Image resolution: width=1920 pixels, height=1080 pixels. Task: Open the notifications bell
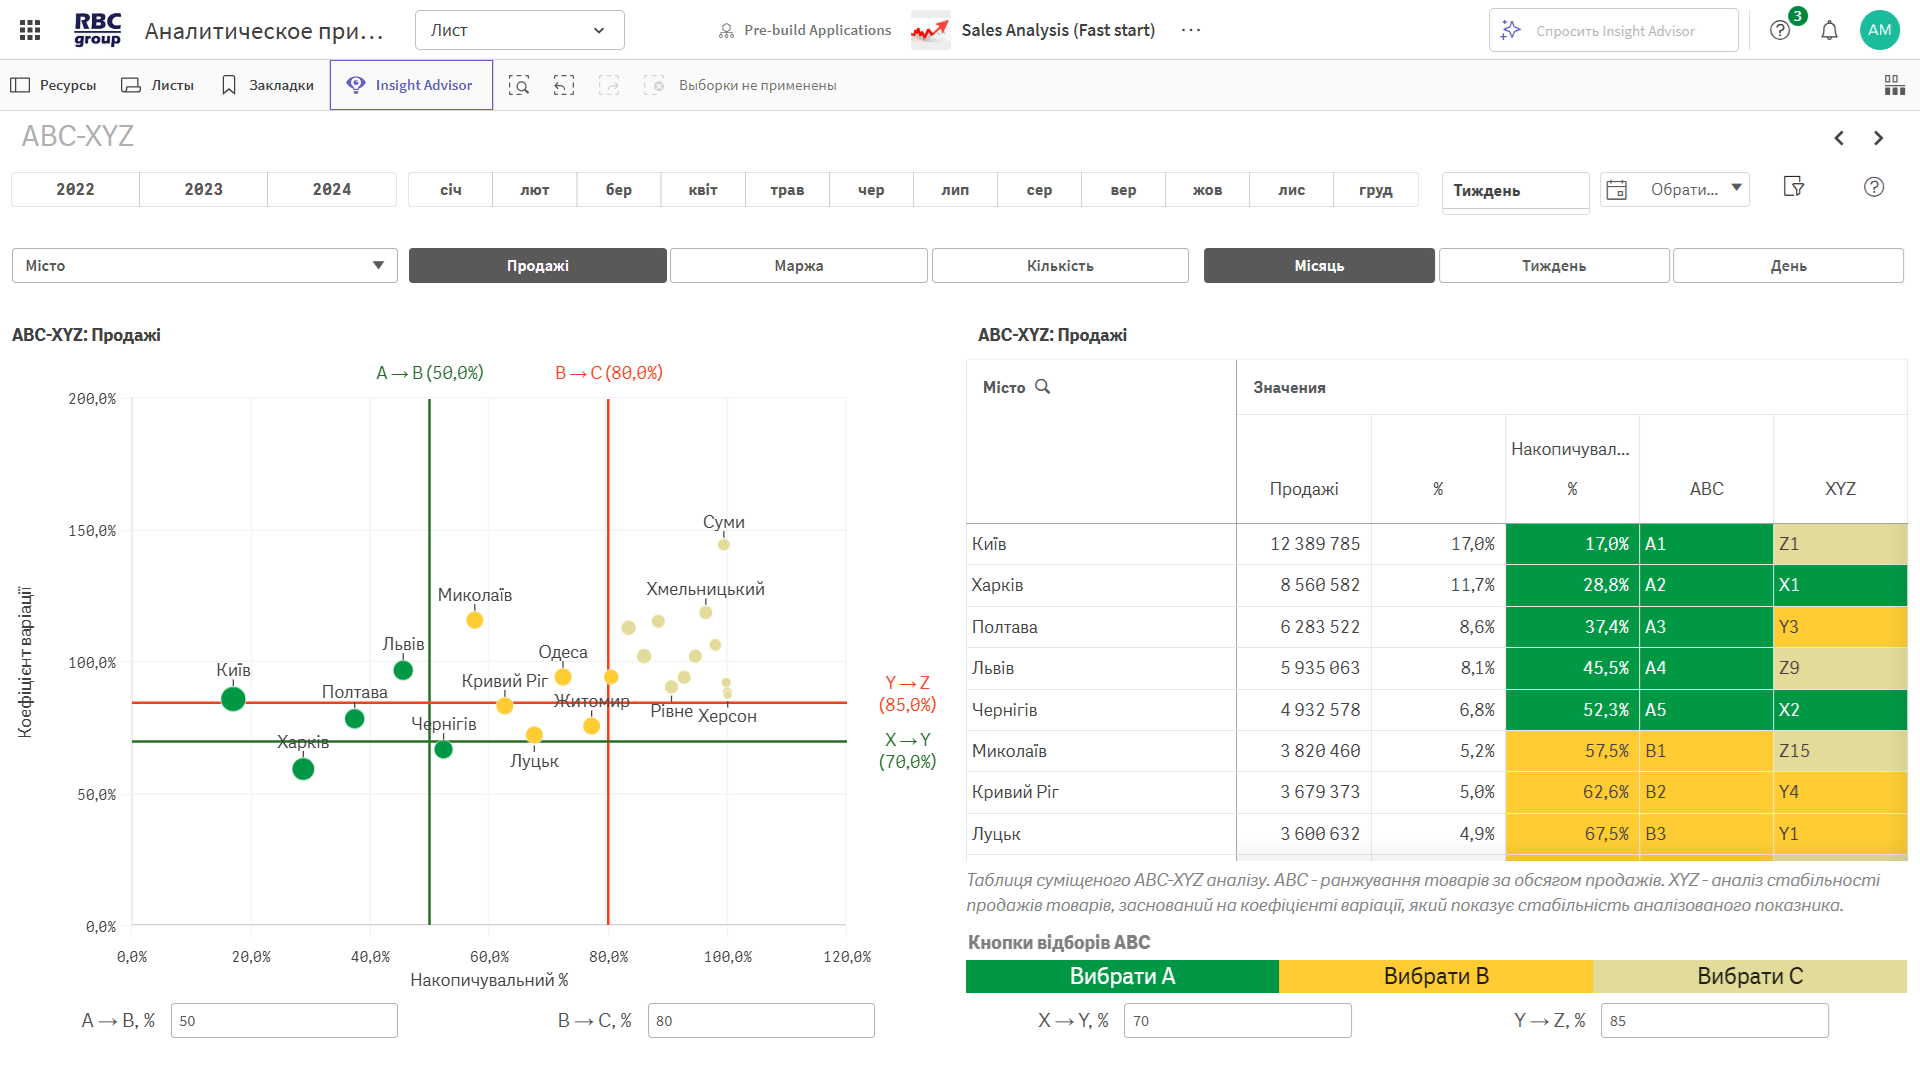[x=1829, y=30]
